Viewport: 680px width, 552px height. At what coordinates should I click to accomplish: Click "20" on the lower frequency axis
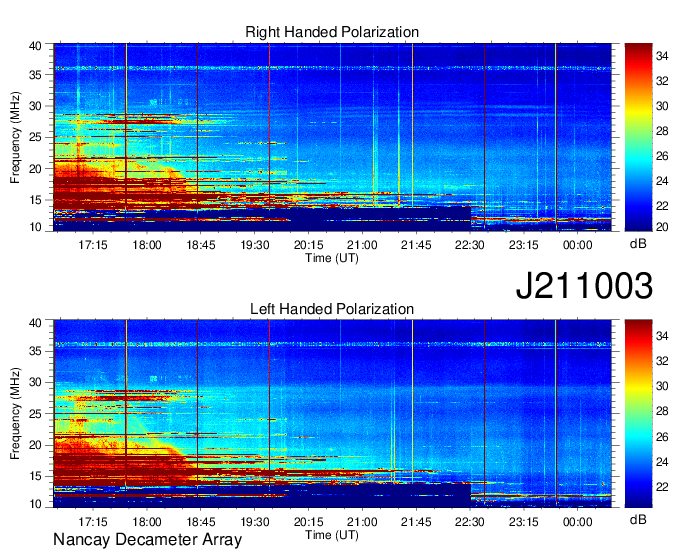[35, 445]
